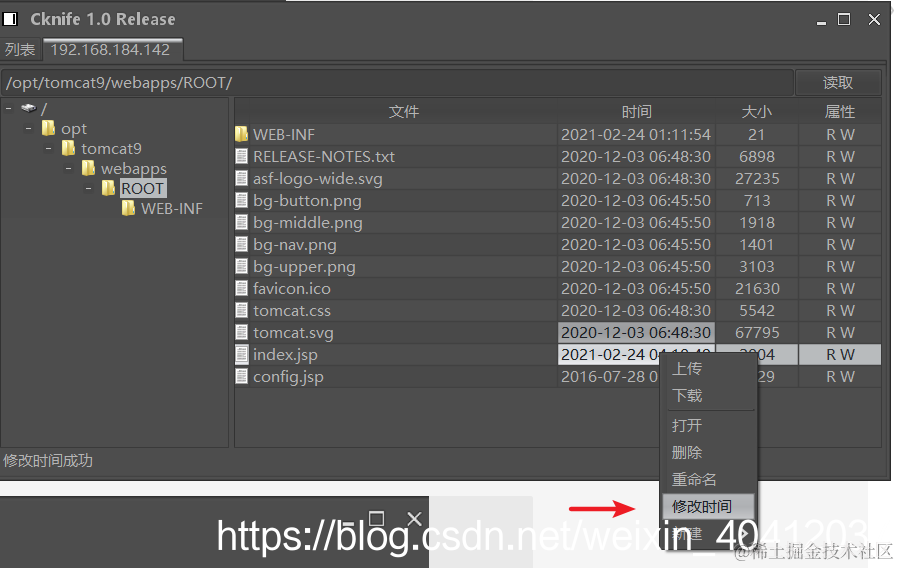The width and height of the screenshot is (900, 568).
Task: Collapse the opt tree node
Action: (29, 128)
